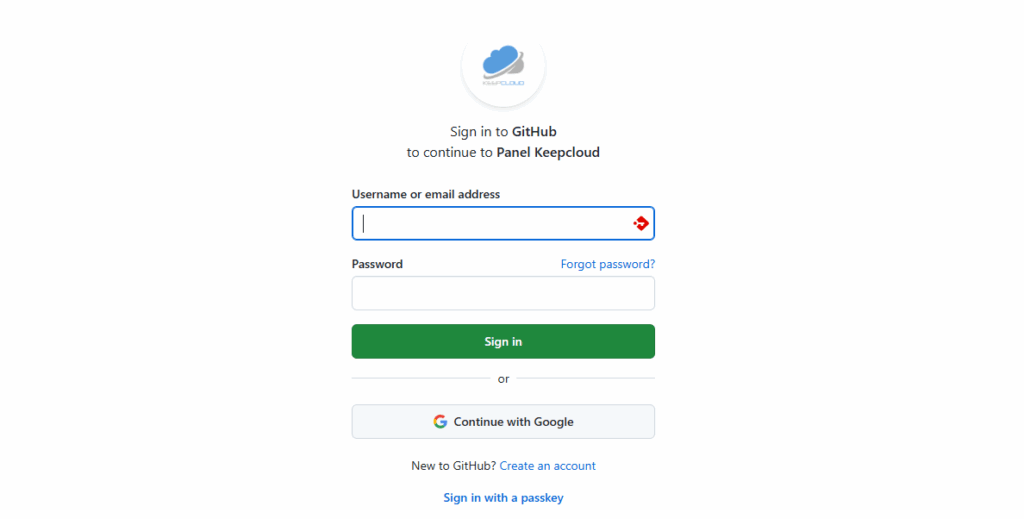
Task: Open the Create an account link
Action: [547, 465]
